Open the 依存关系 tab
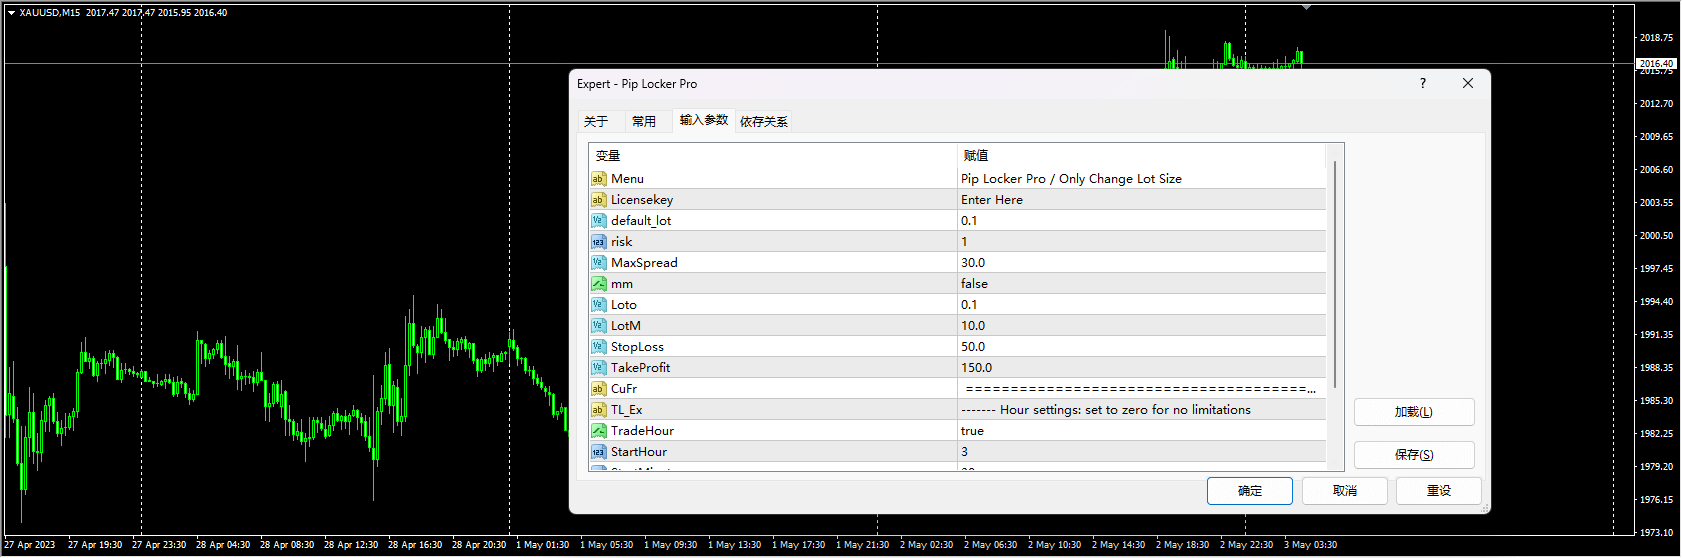The image size is (1682, 558). tap(764, 122)
